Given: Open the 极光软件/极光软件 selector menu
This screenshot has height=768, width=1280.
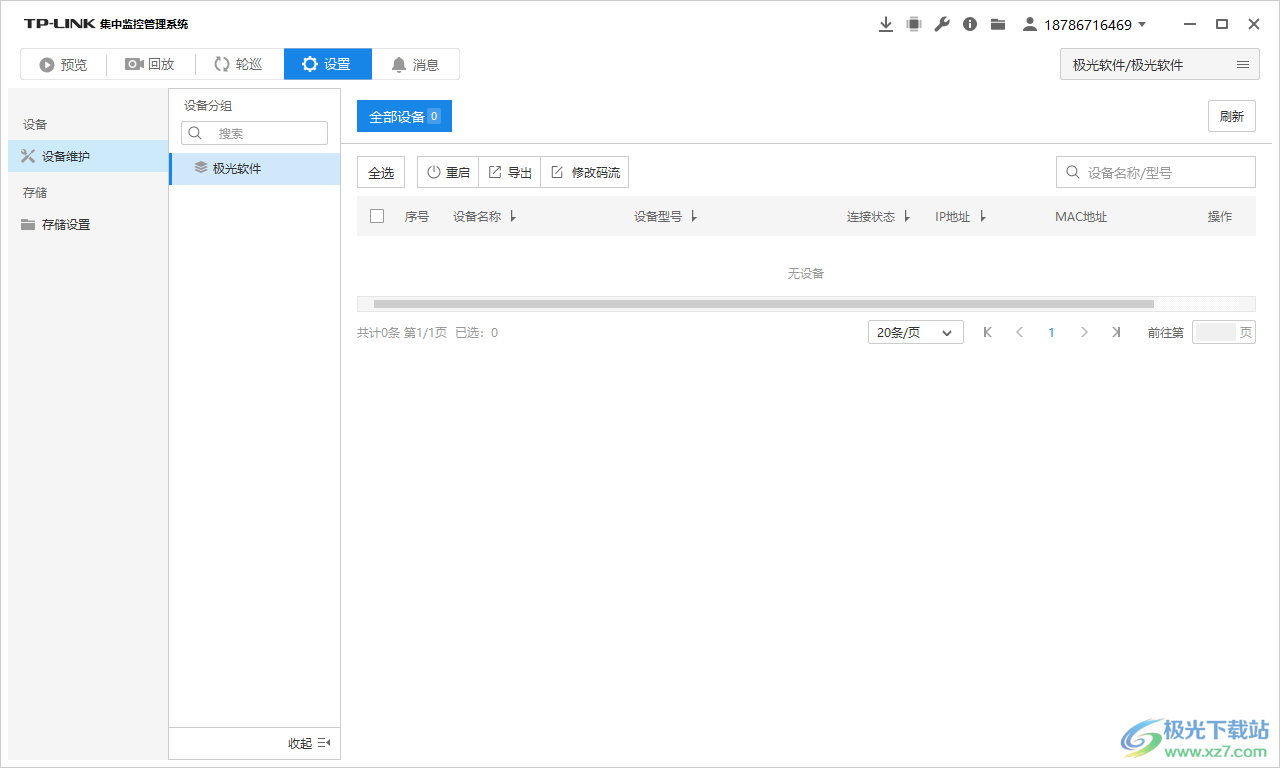Looking at the screenshot, I should (1158, 64).
